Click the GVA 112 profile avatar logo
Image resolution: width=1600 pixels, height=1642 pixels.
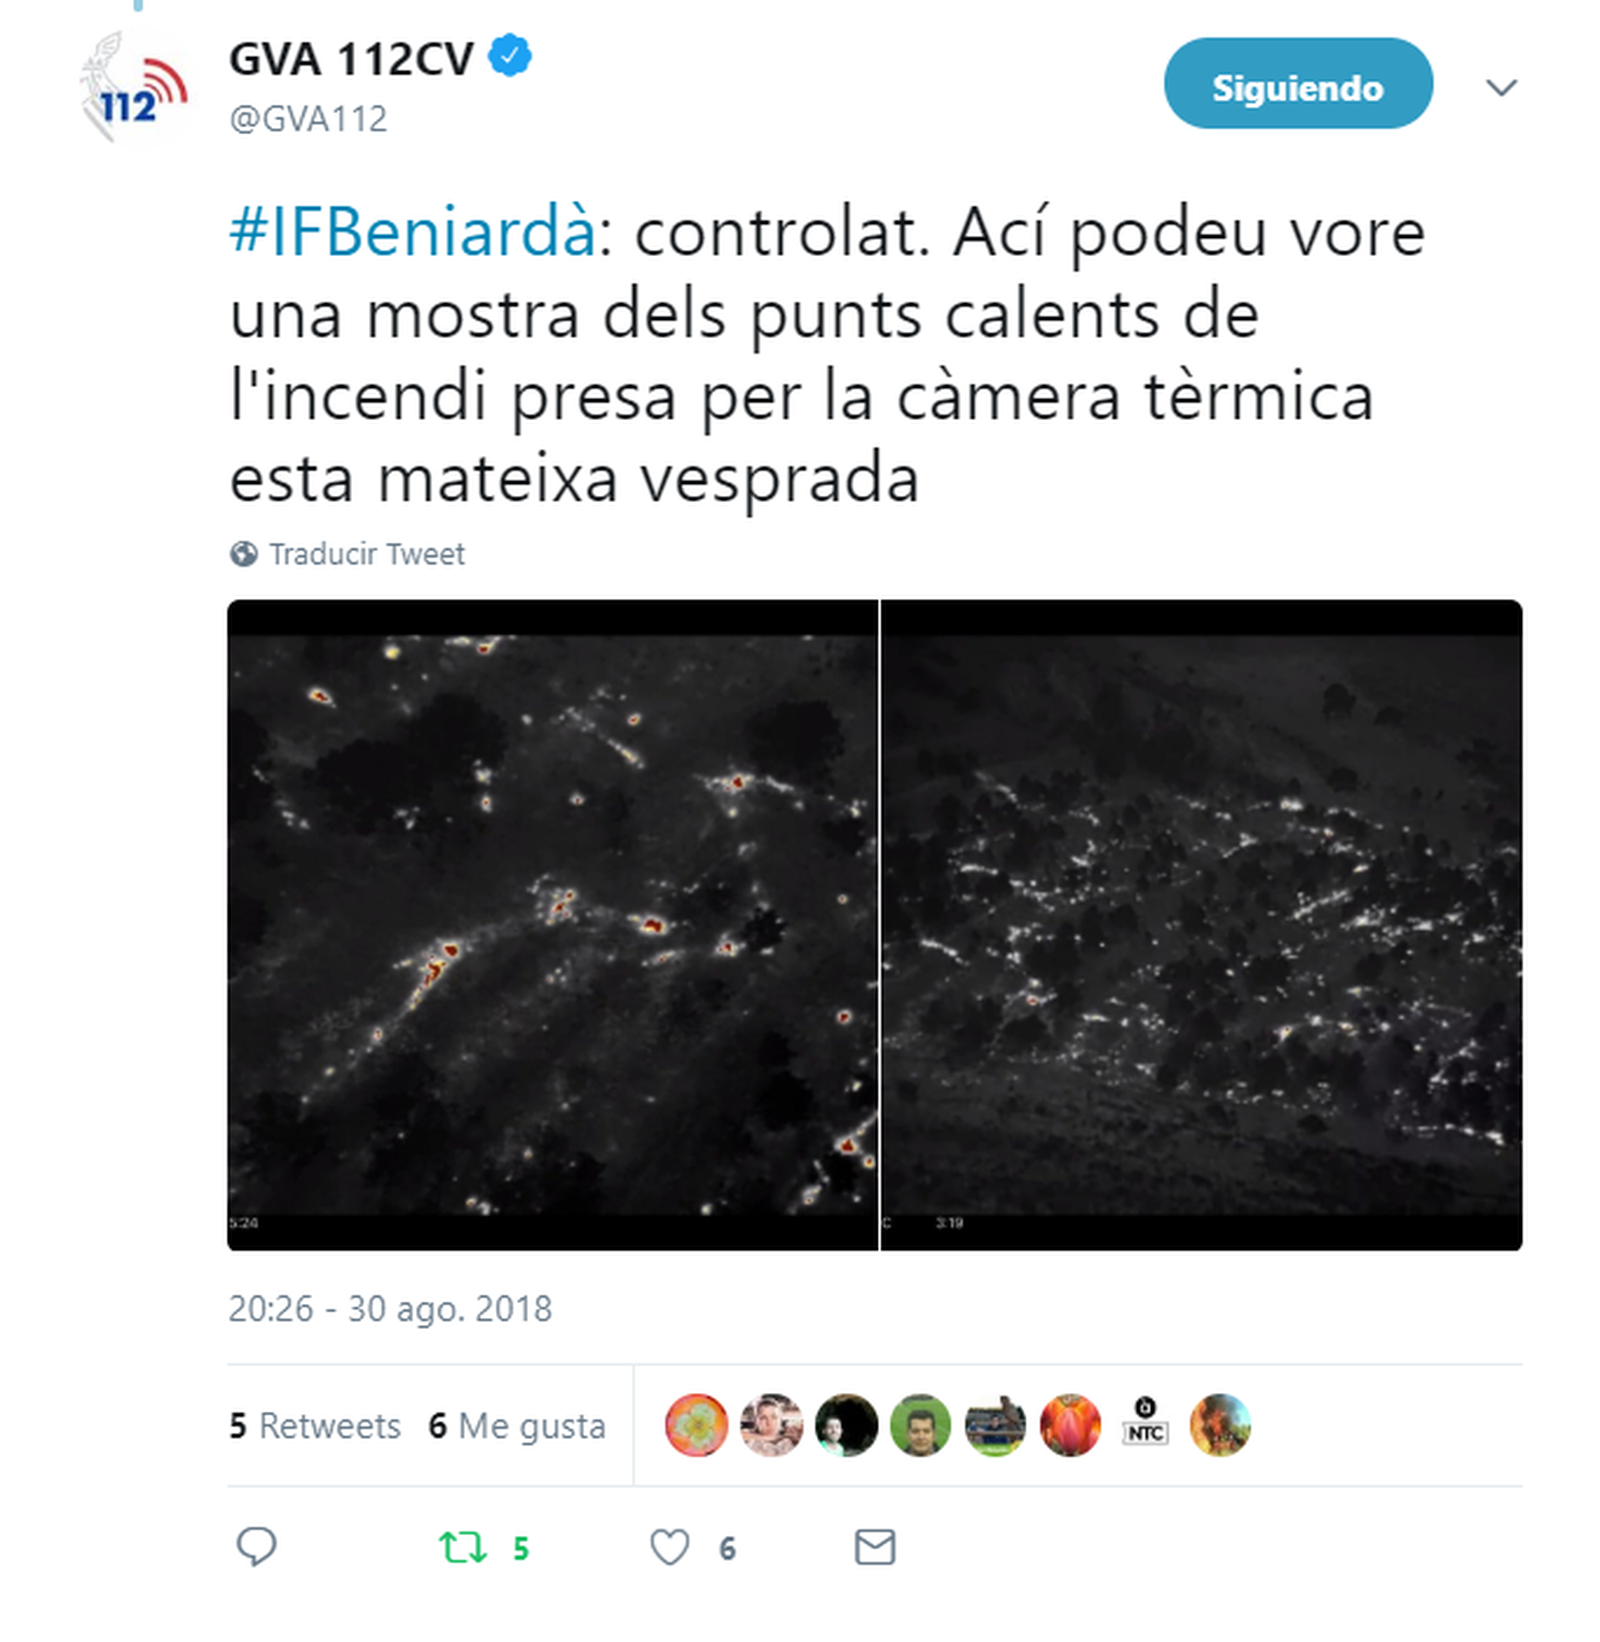pos(131,88)
